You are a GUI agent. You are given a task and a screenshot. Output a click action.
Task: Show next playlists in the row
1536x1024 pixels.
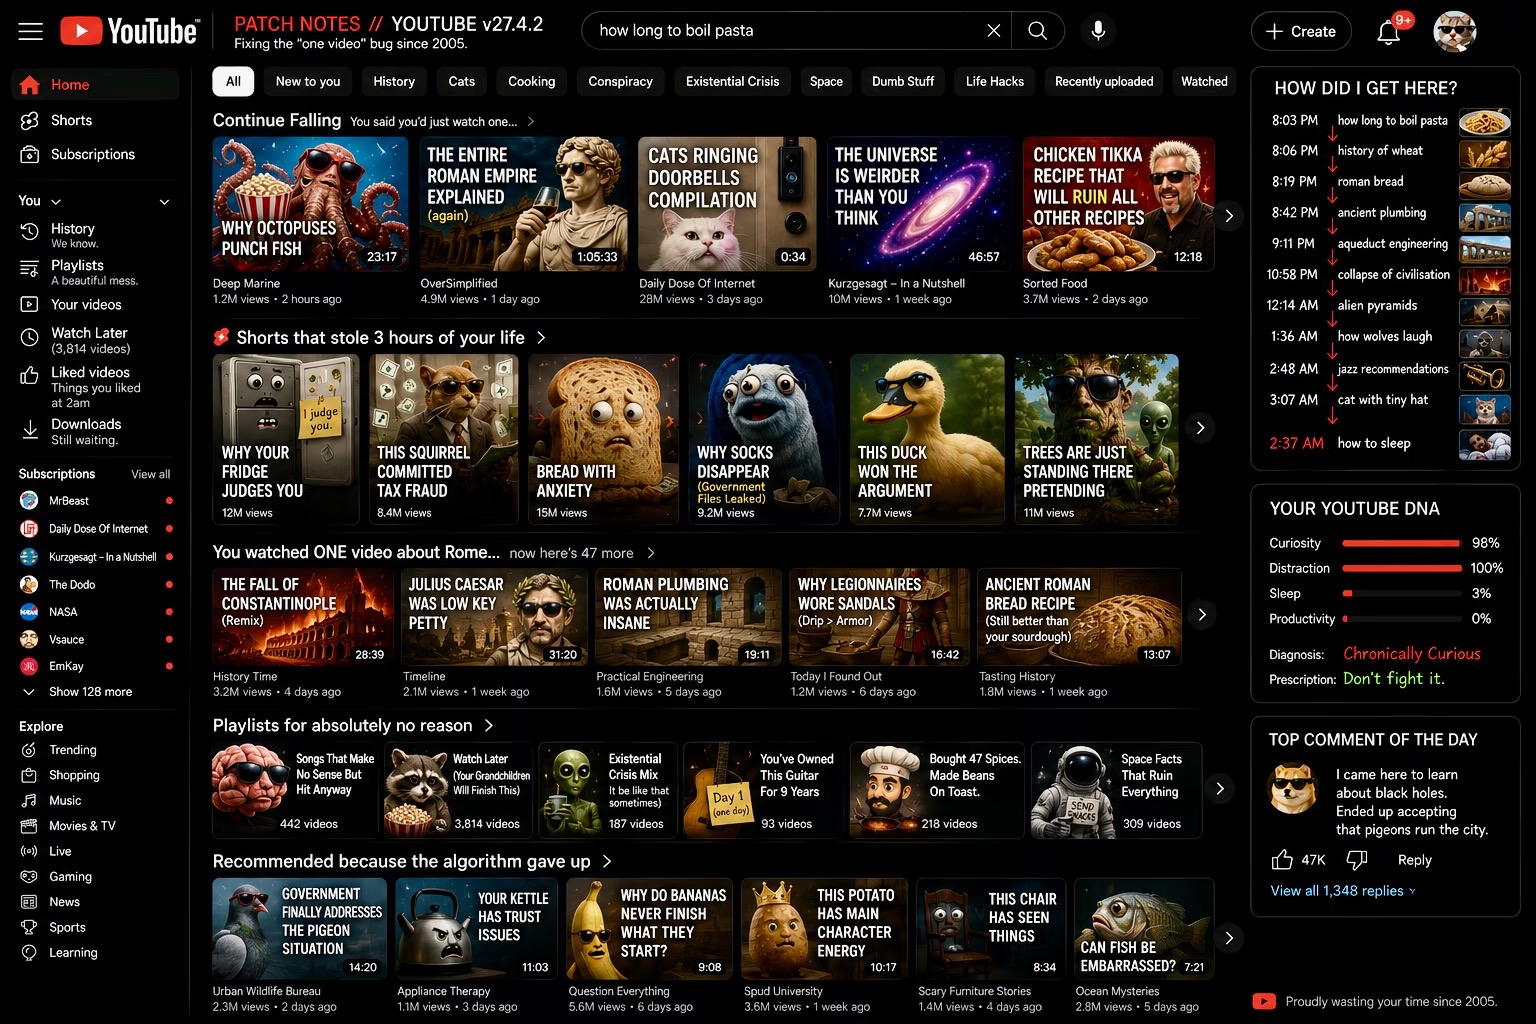(1220, 789)
